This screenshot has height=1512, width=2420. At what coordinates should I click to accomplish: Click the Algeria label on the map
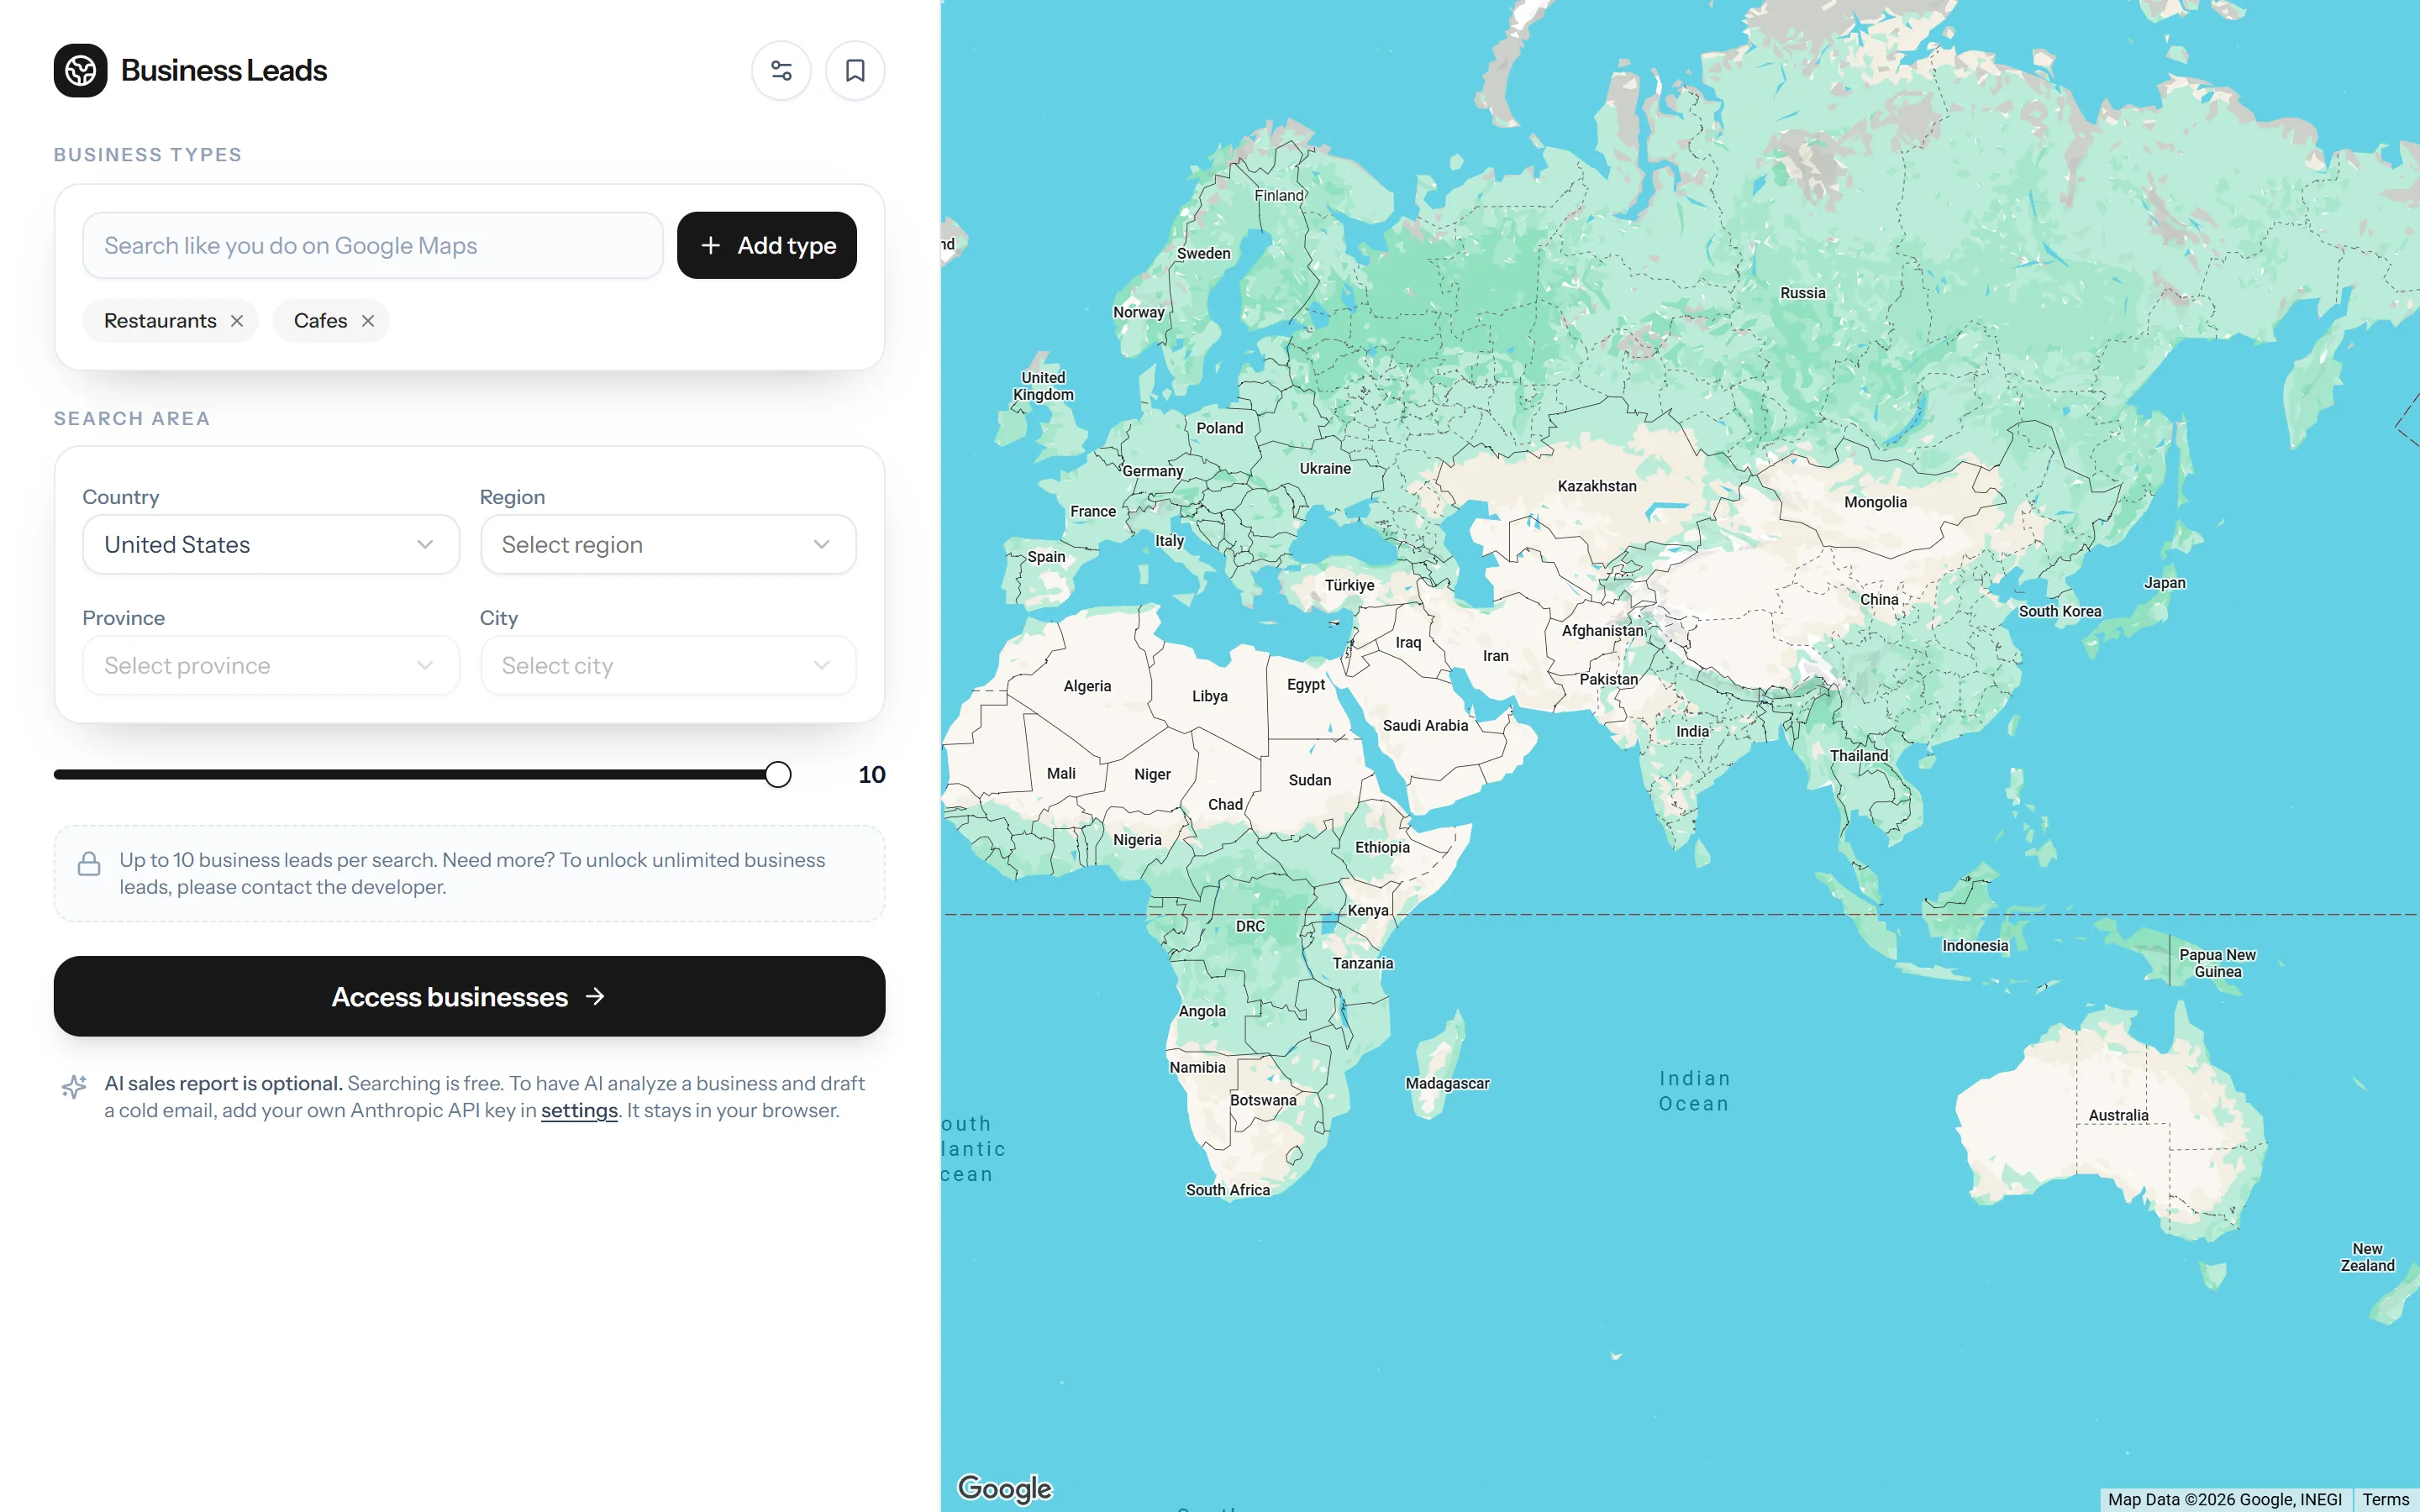[x=1087, y=686]
